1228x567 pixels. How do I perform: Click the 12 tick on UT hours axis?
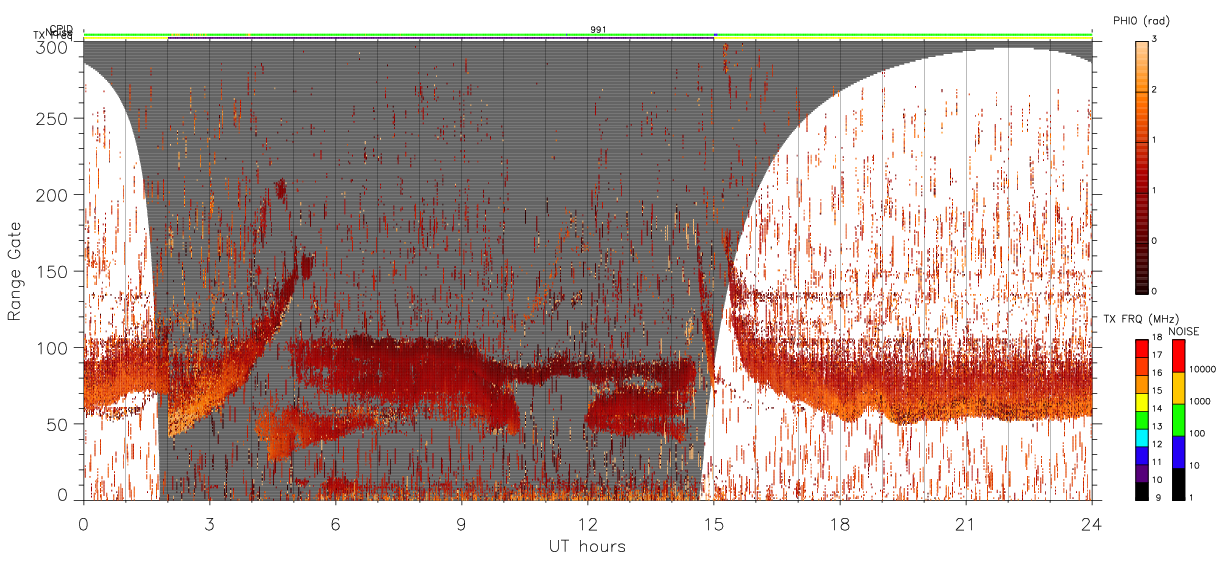pyautogui.click(x=588, y=524)
